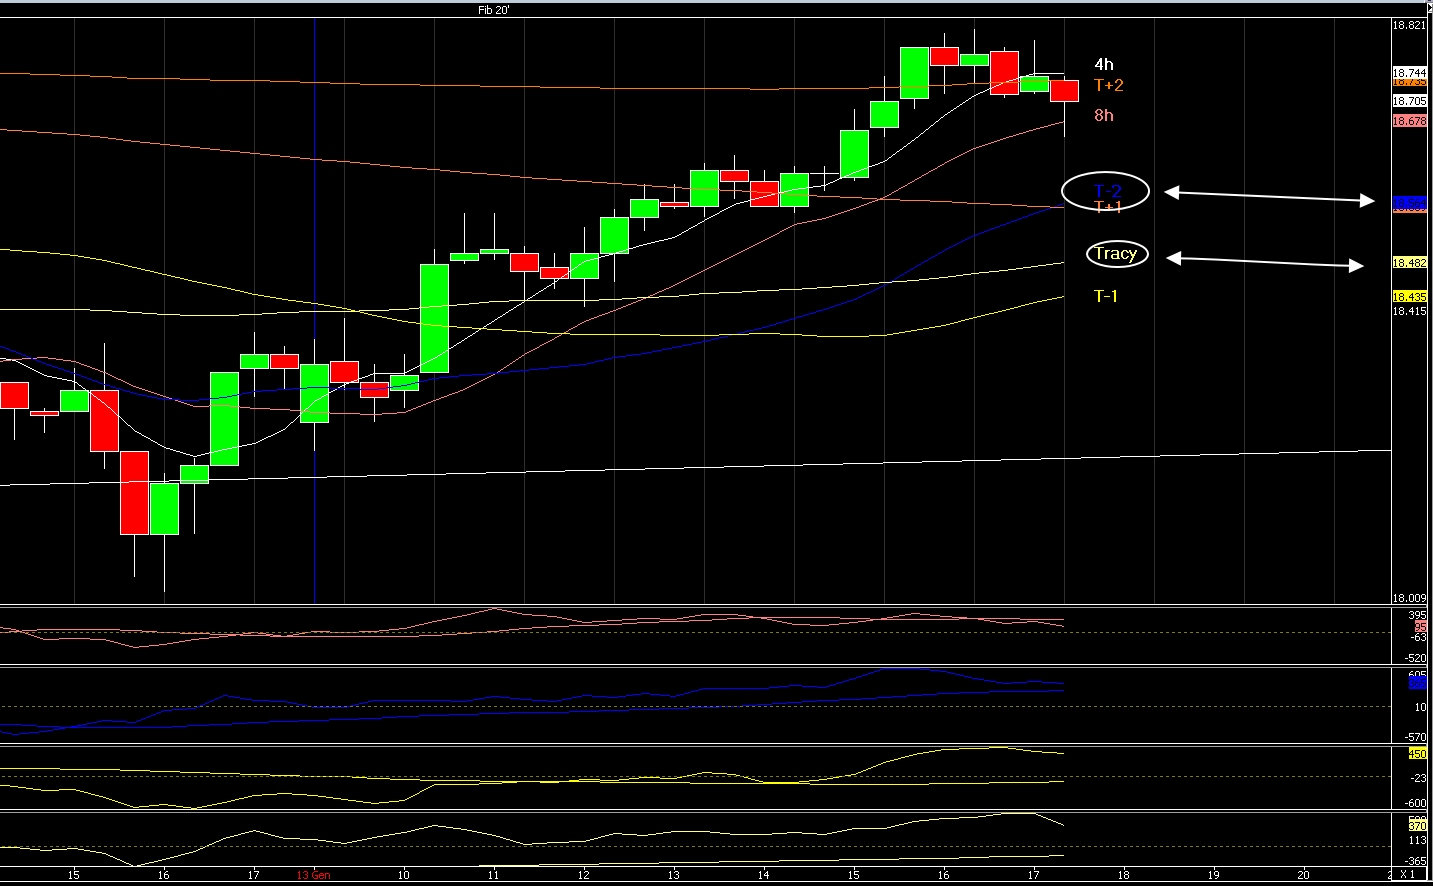Click the -600 value on third indicator scale
The height and width of the screenshot is (886, 1433).
tap(1416, 803)
